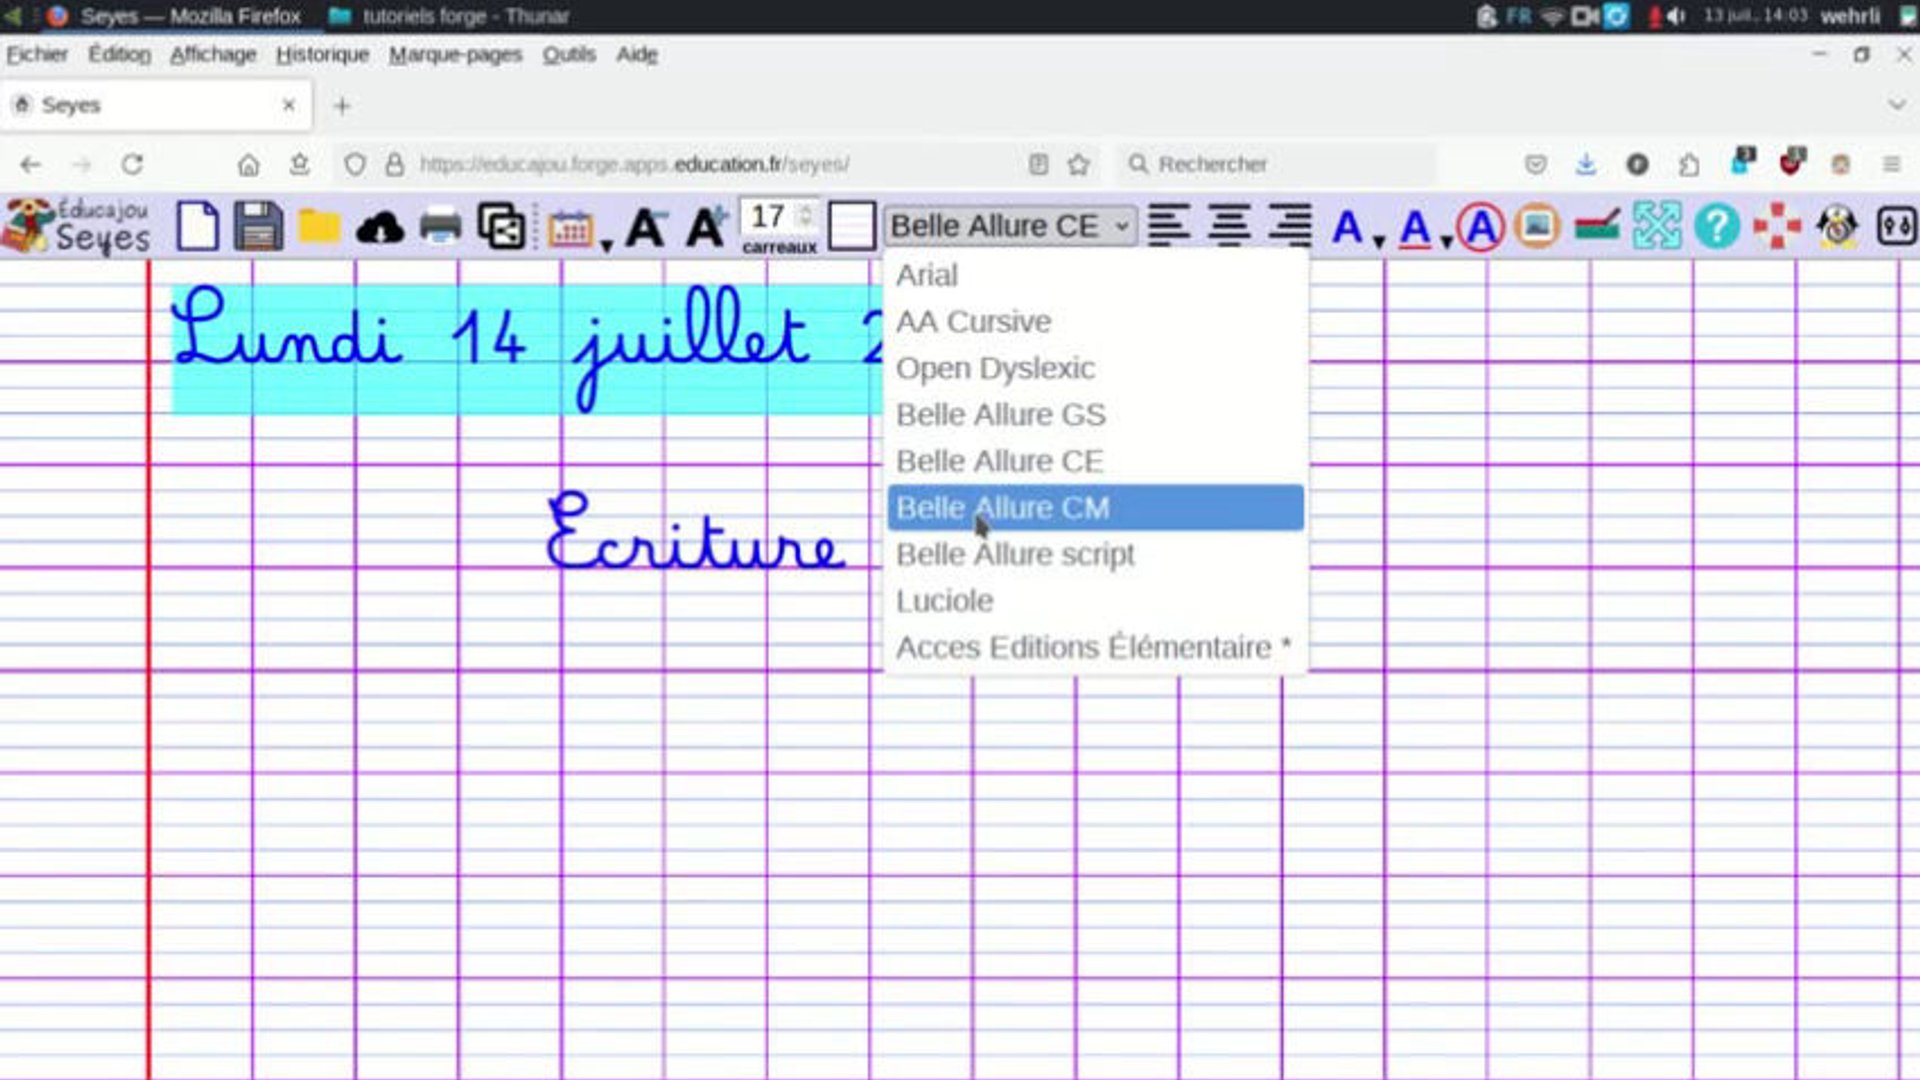
Task: Choose AA Cursive font option
Action: (1096, 322)
